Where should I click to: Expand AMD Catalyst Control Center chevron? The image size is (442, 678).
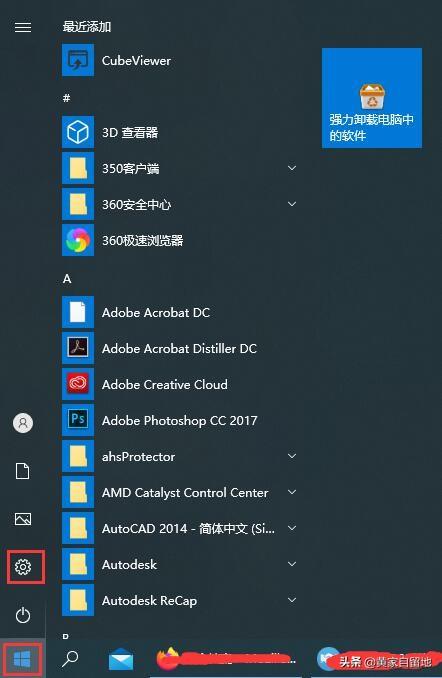[292, 492]
